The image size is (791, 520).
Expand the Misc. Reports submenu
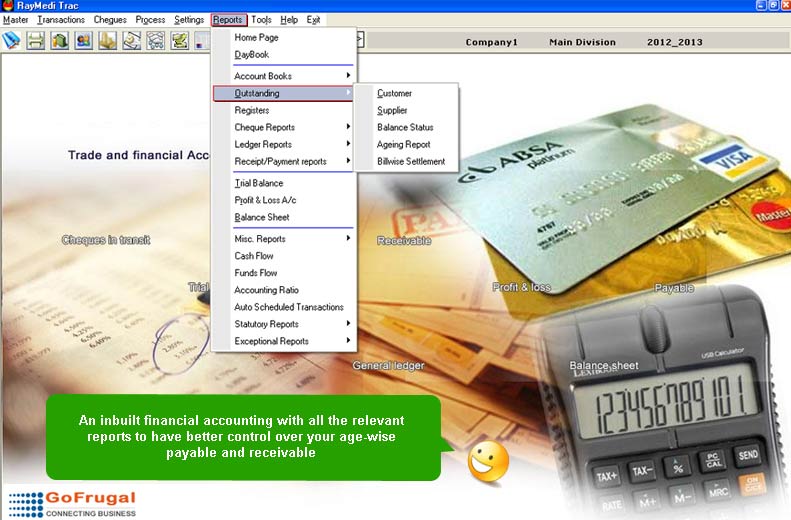[x=284, y=239]
